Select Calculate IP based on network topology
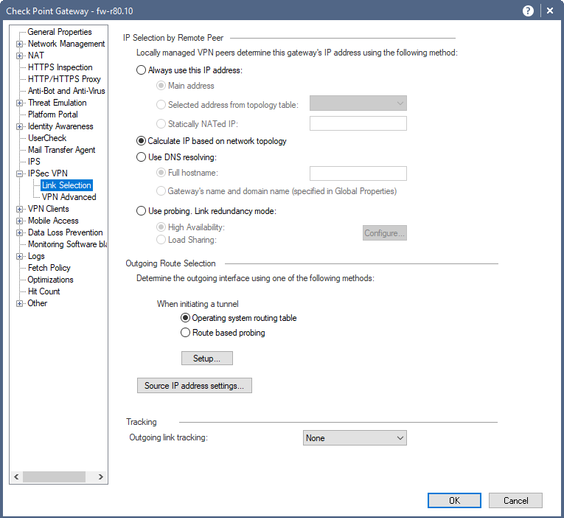 141,141
